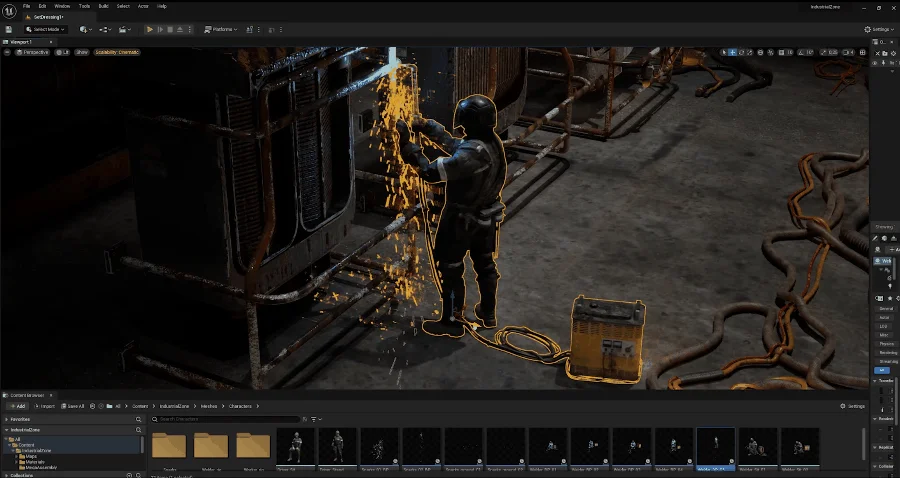Open the play options three-dot menu
Image resolution: width=900 pixels, height=478 pixels.
coord(190,29)
